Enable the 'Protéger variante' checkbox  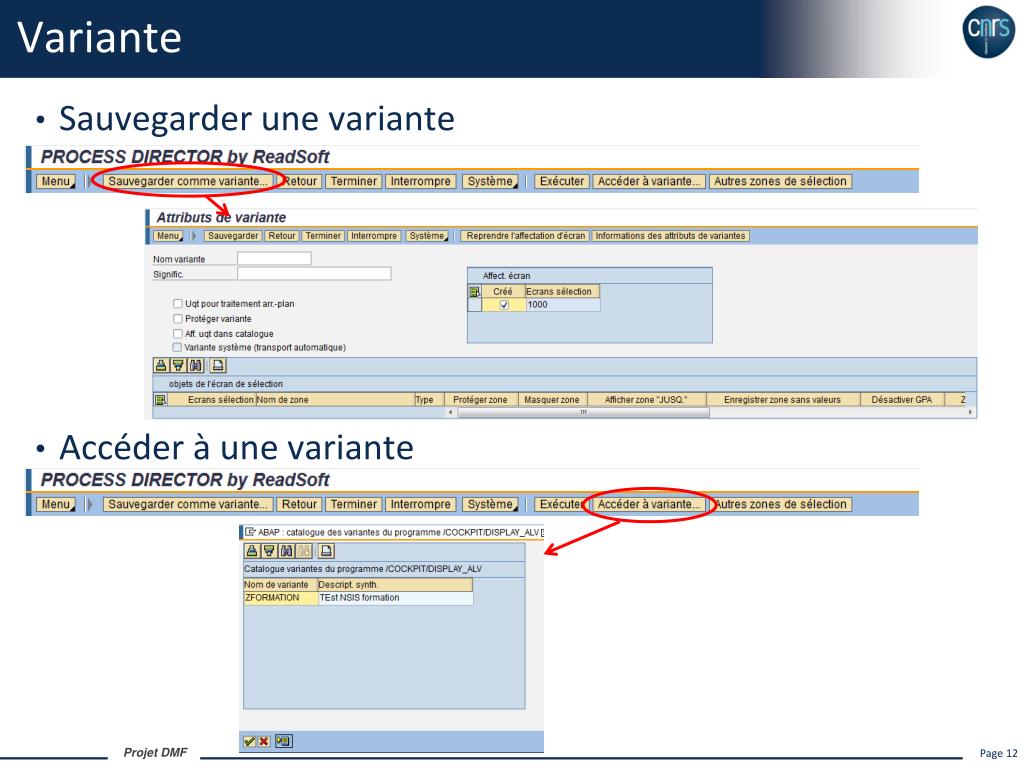[x=178, y=319]
